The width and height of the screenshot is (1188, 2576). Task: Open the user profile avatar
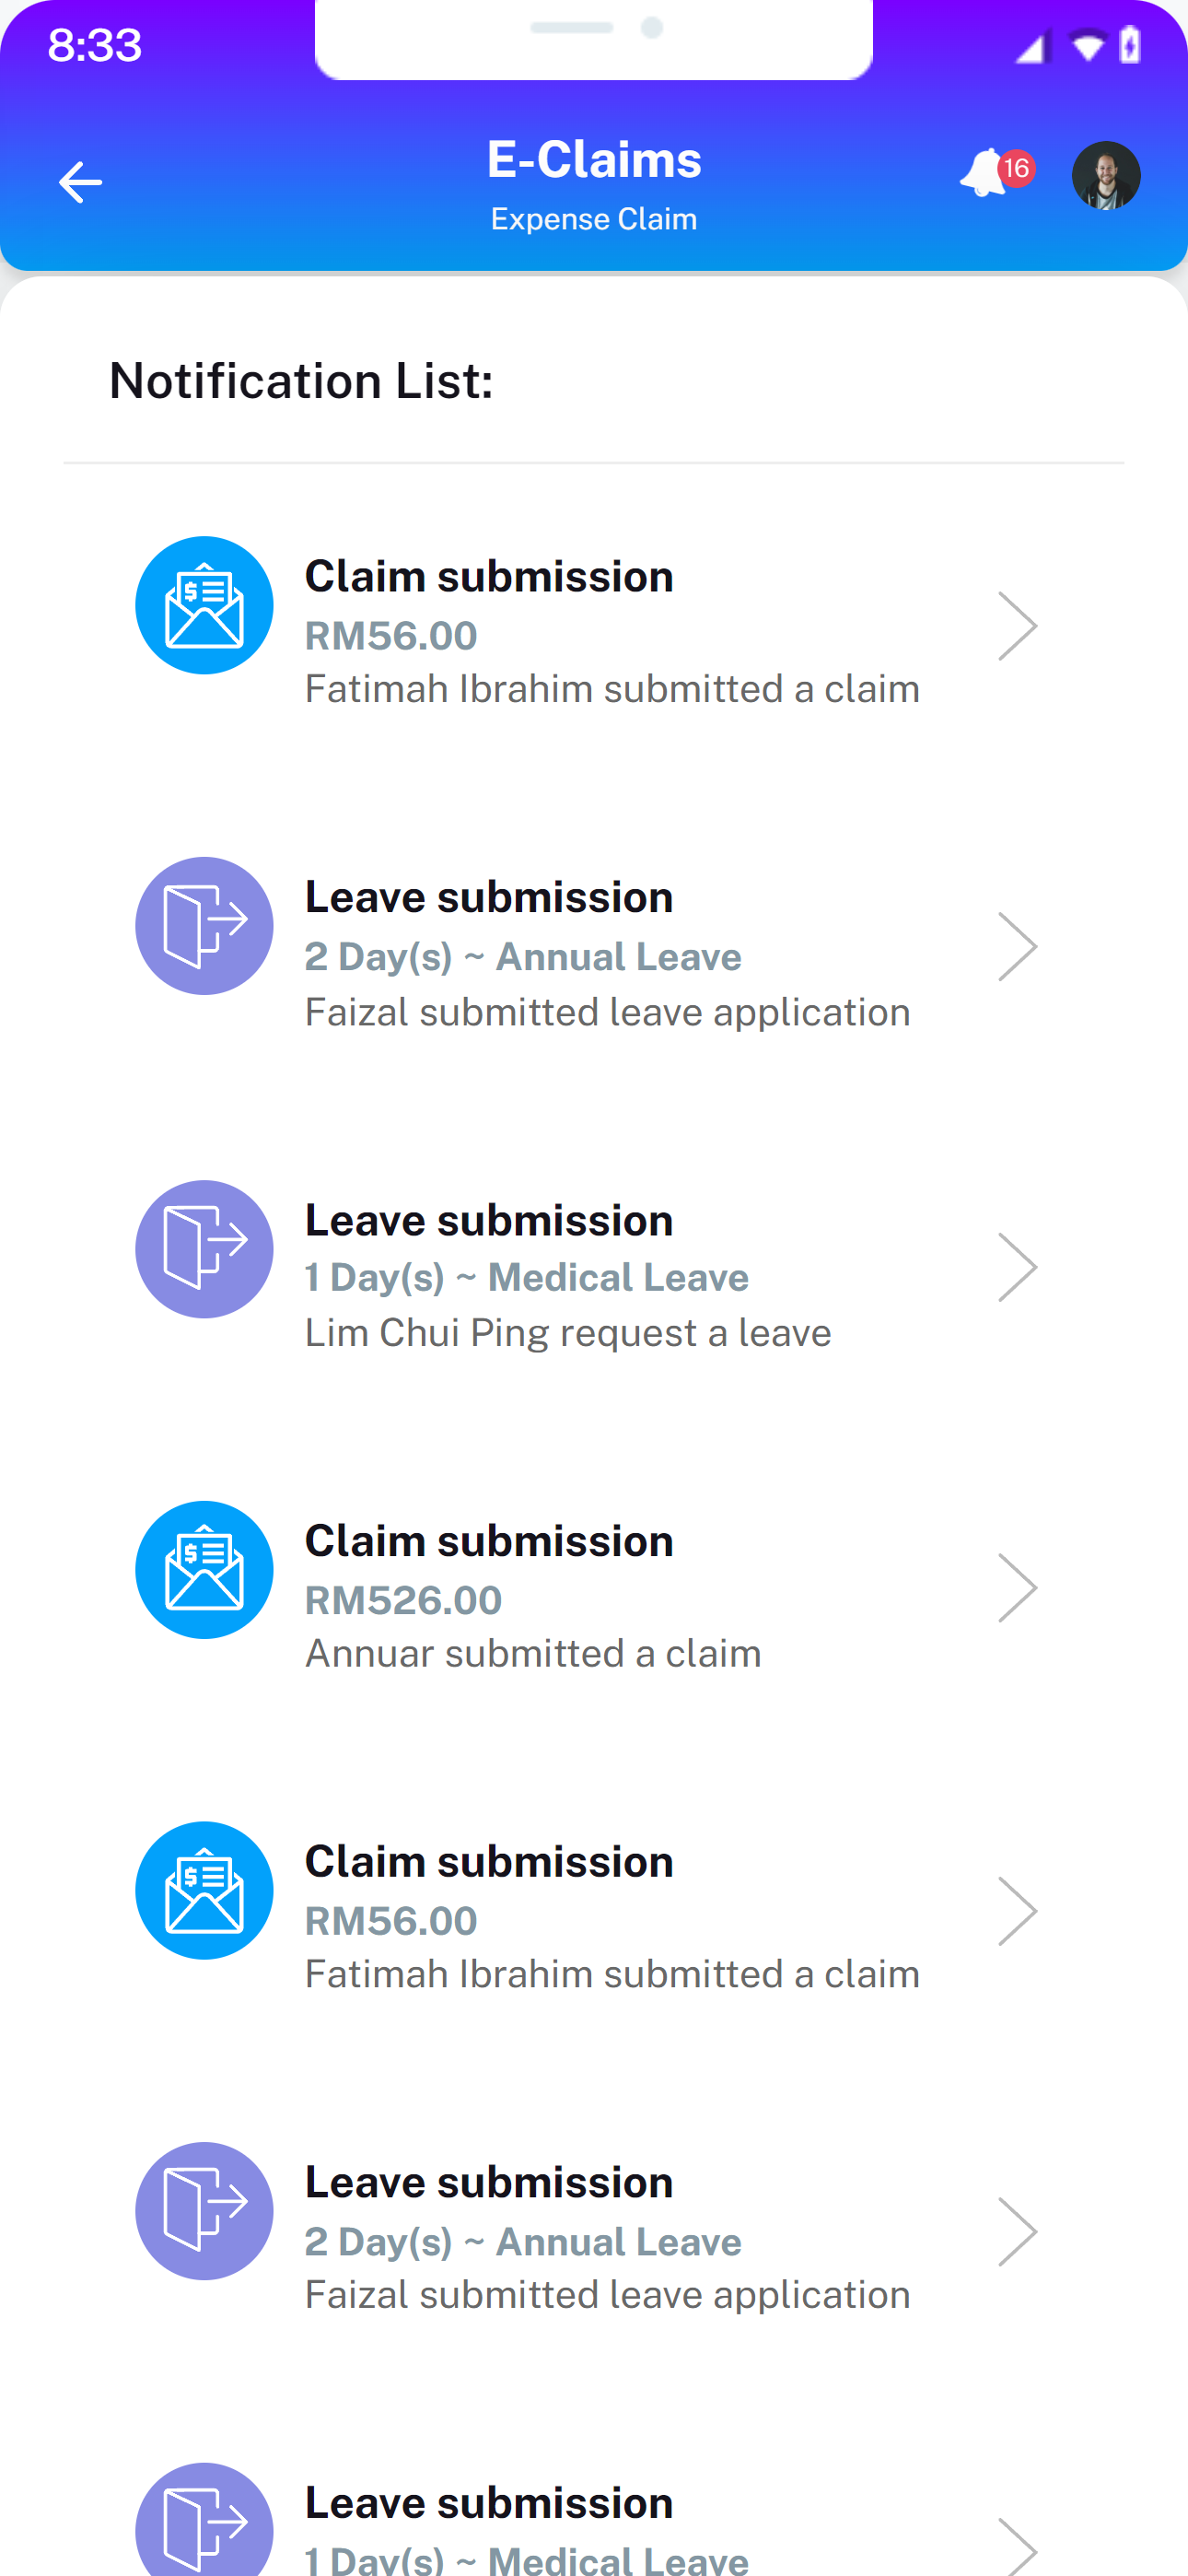[1105, 176]
